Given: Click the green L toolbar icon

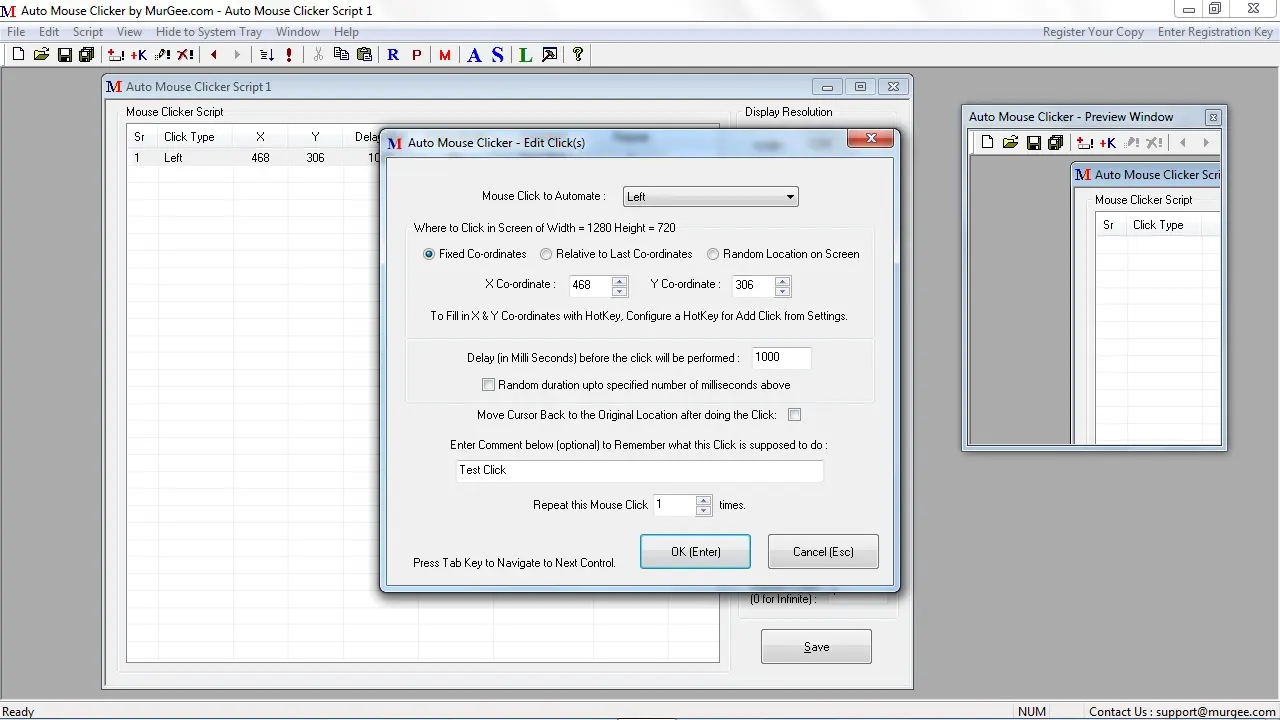Looking at the screenshot, I should (x=526, y=55).
